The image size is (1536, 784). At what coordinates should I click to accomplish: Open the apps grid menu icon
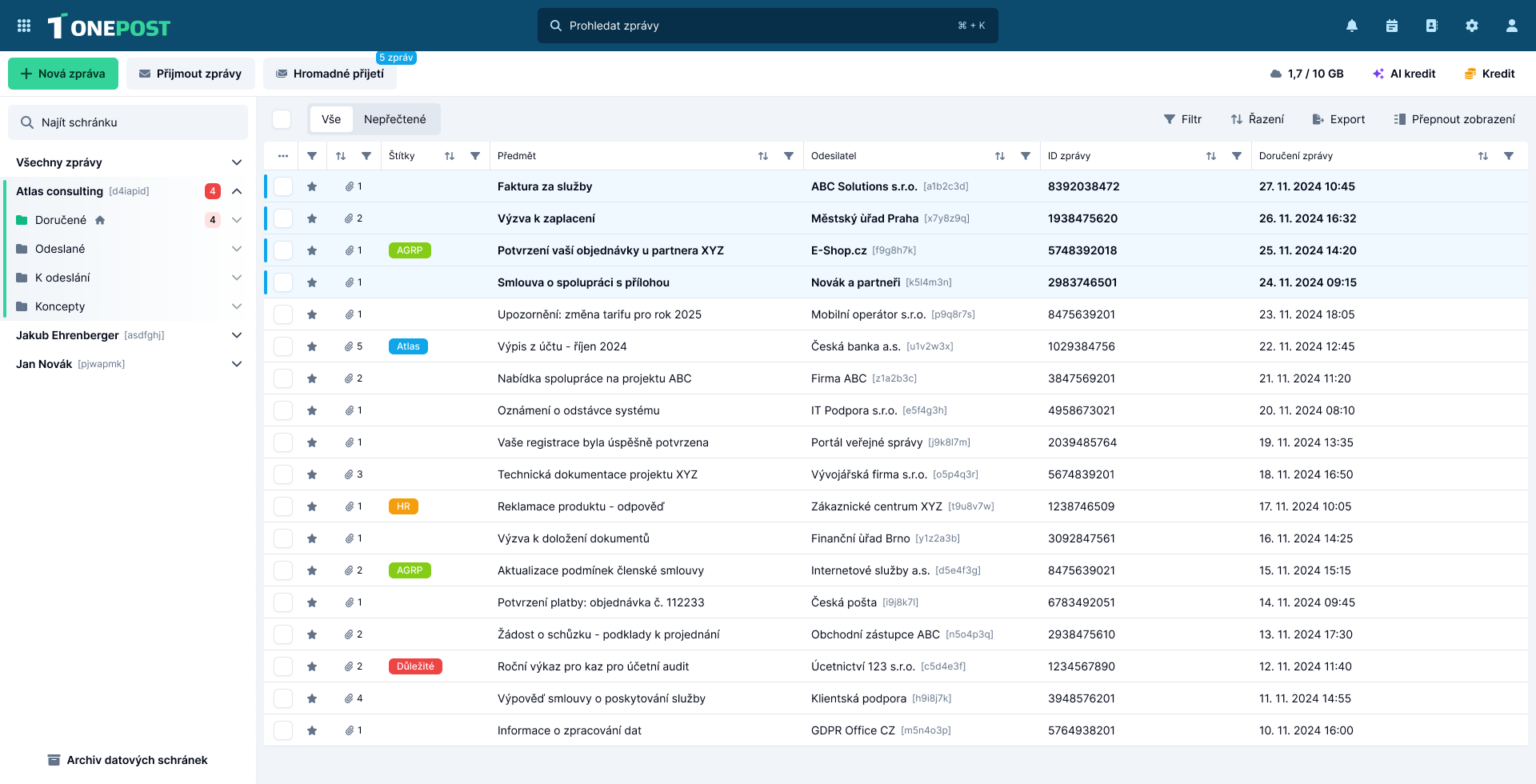point(24,26)
